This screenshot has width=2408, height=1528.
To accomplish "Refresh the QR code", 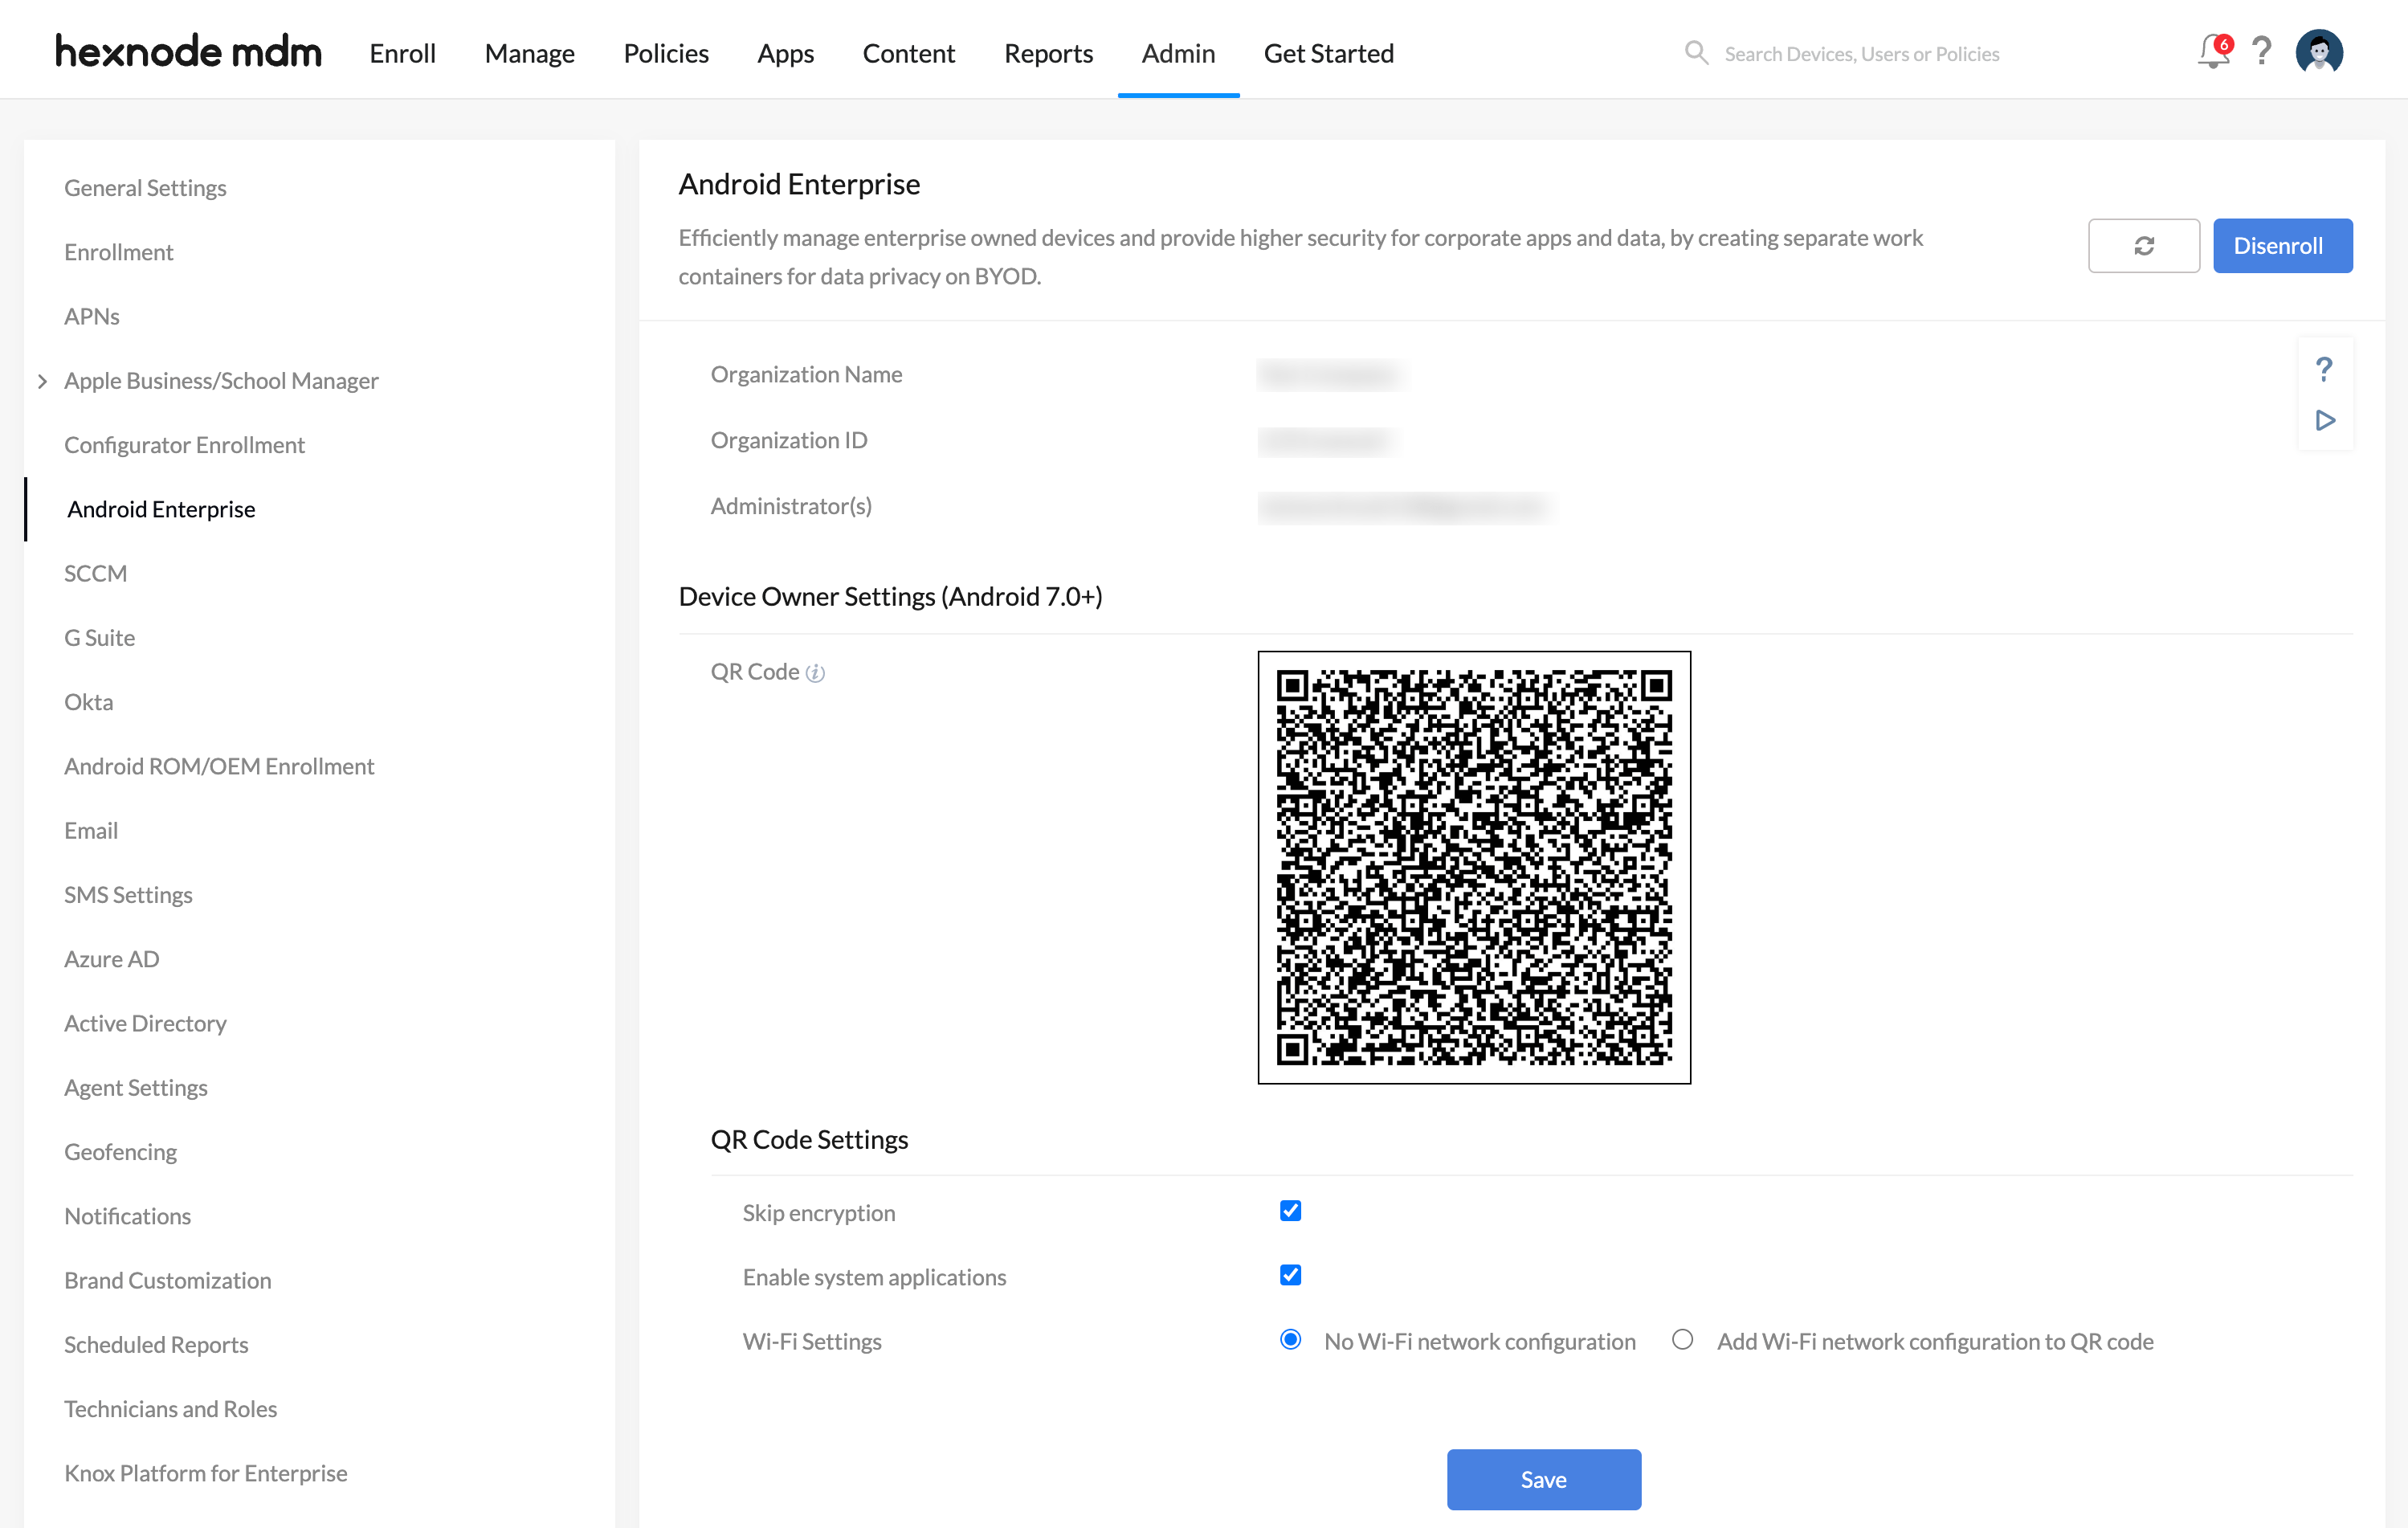I will tap(2144, 245).
